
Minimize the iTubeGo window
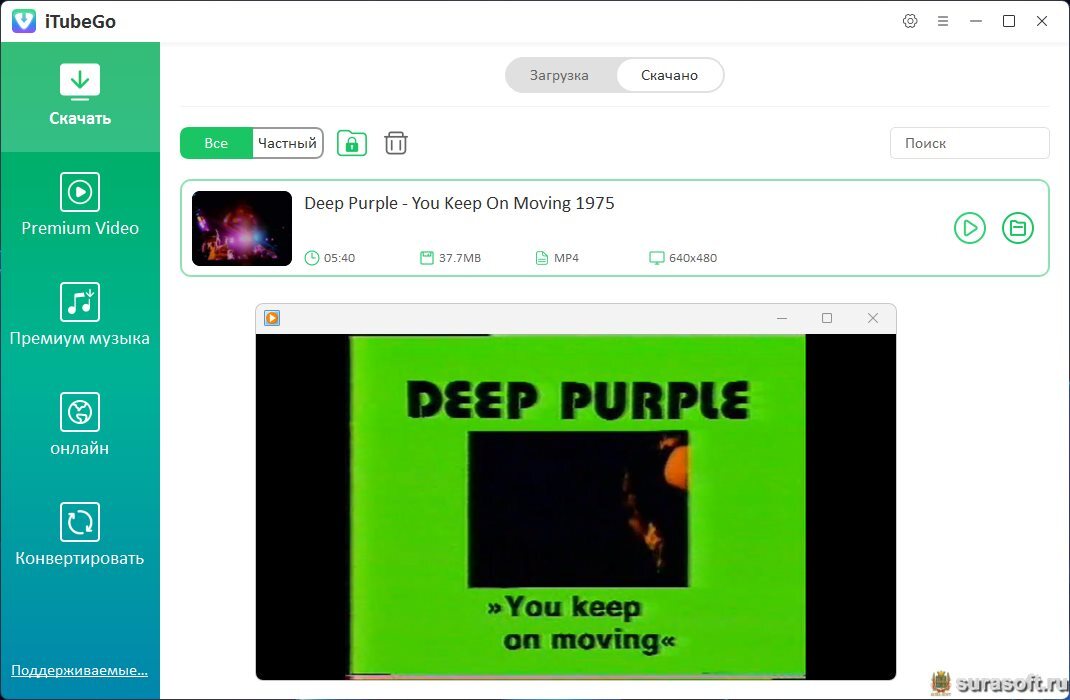976,21
